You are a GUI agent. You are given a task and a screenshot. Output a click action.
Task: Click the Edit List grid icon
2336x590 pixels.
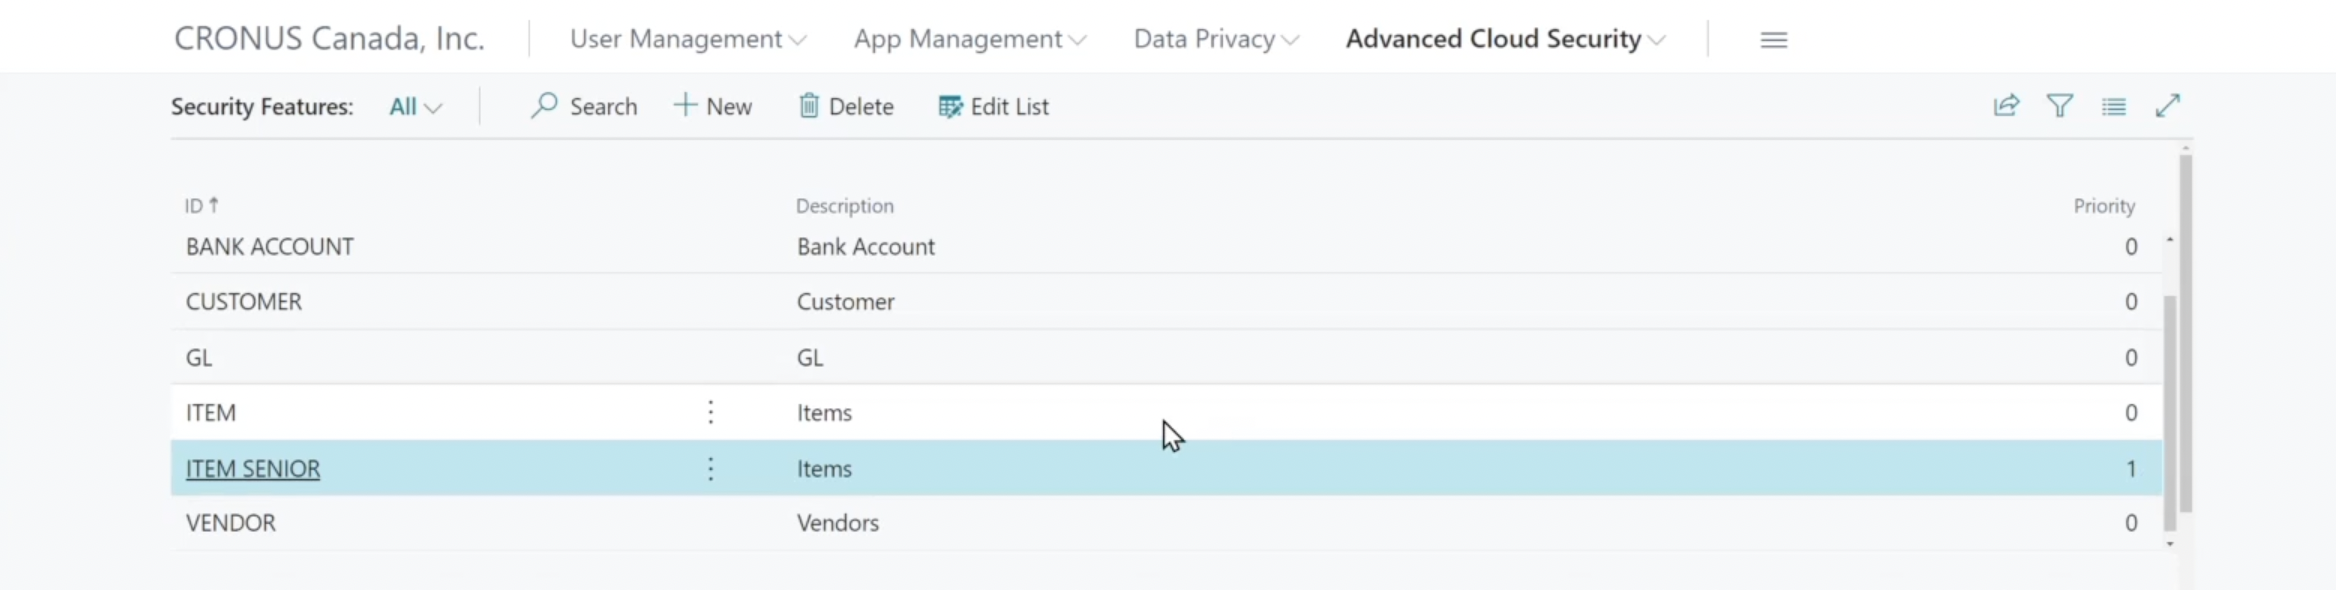(950, 106)
